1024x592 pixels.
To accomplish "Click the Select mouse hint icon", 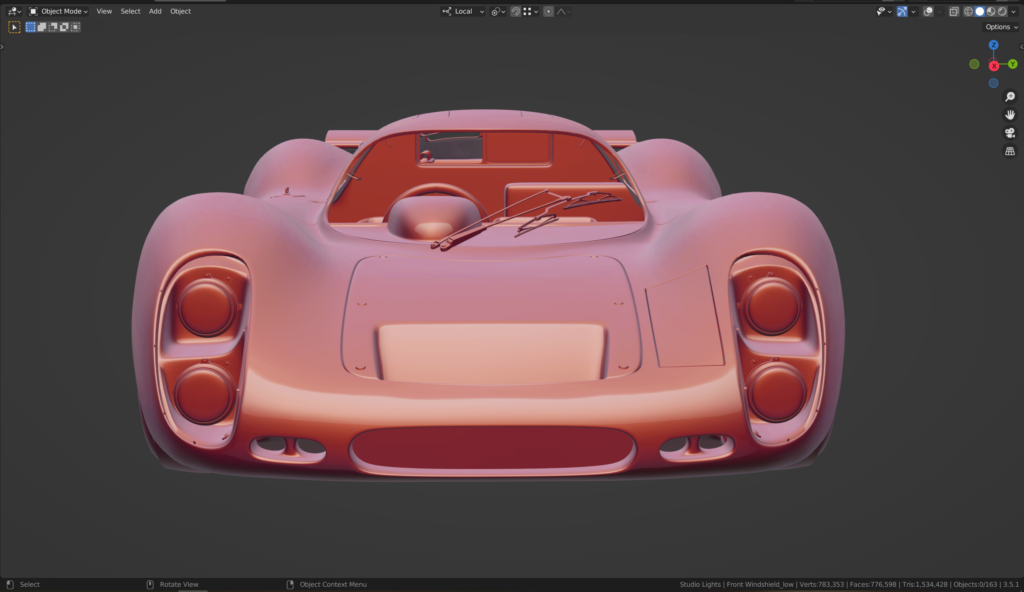I will point(10,584).
